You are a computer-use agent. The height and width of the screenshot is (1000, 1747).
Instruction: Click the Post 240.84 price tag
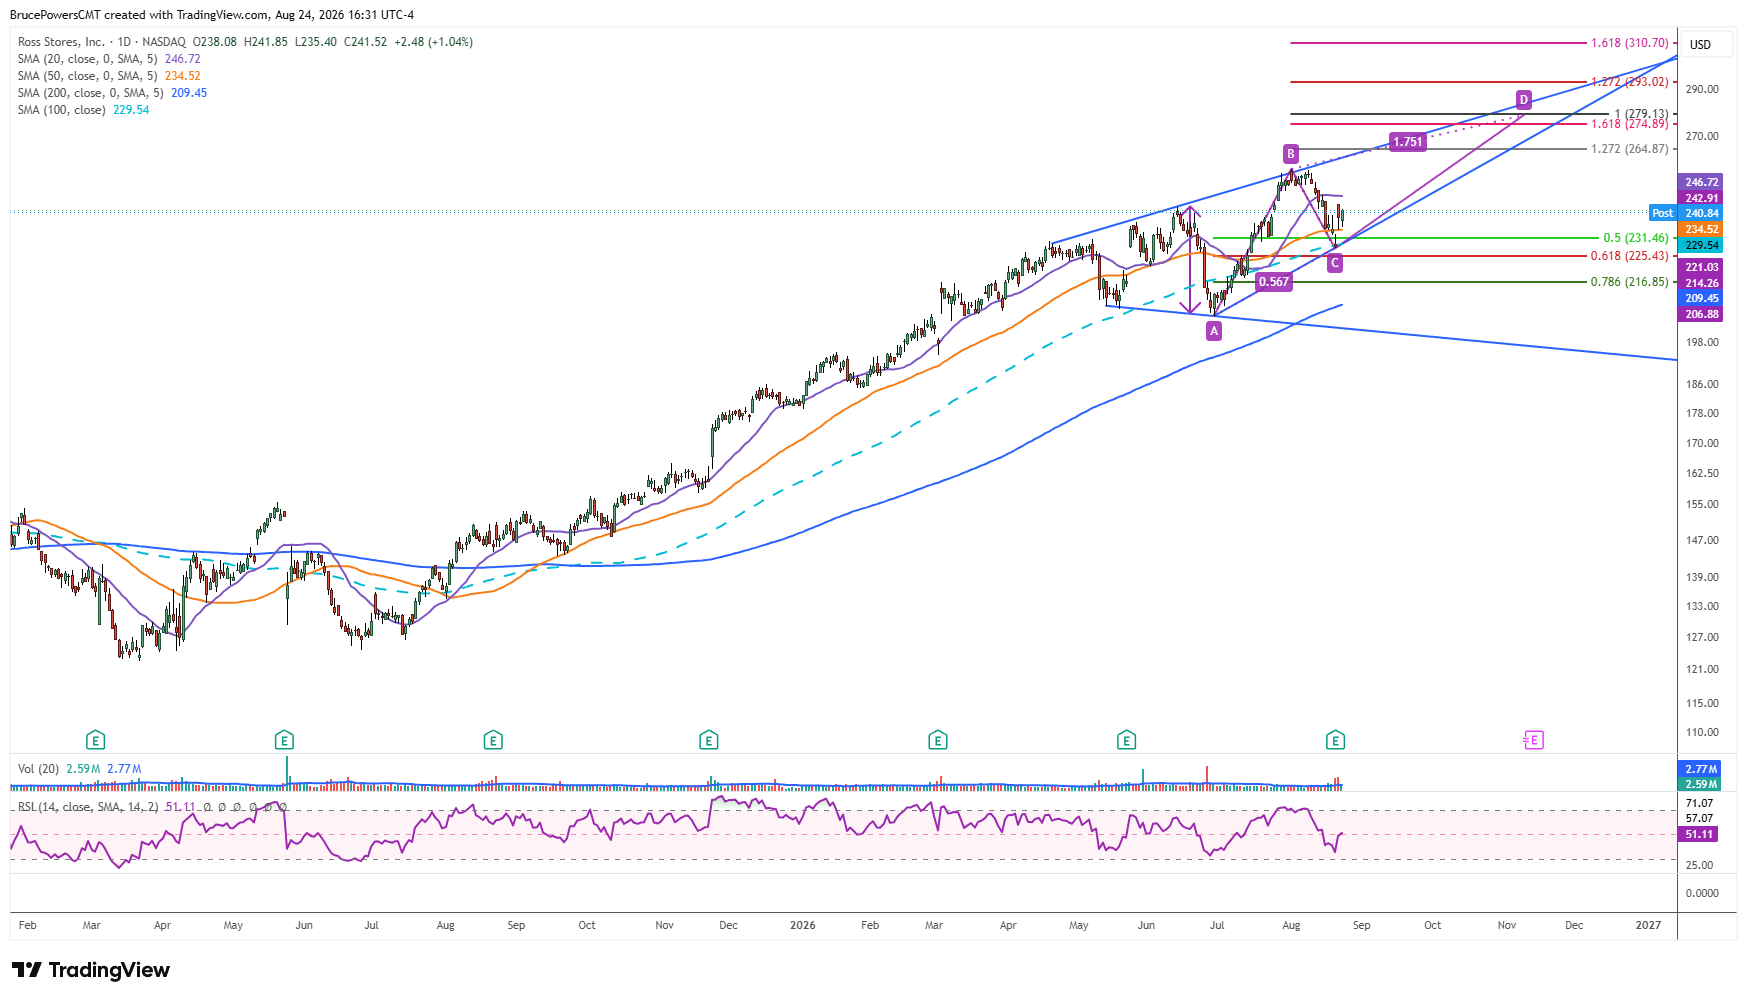tap(1686, 213)
